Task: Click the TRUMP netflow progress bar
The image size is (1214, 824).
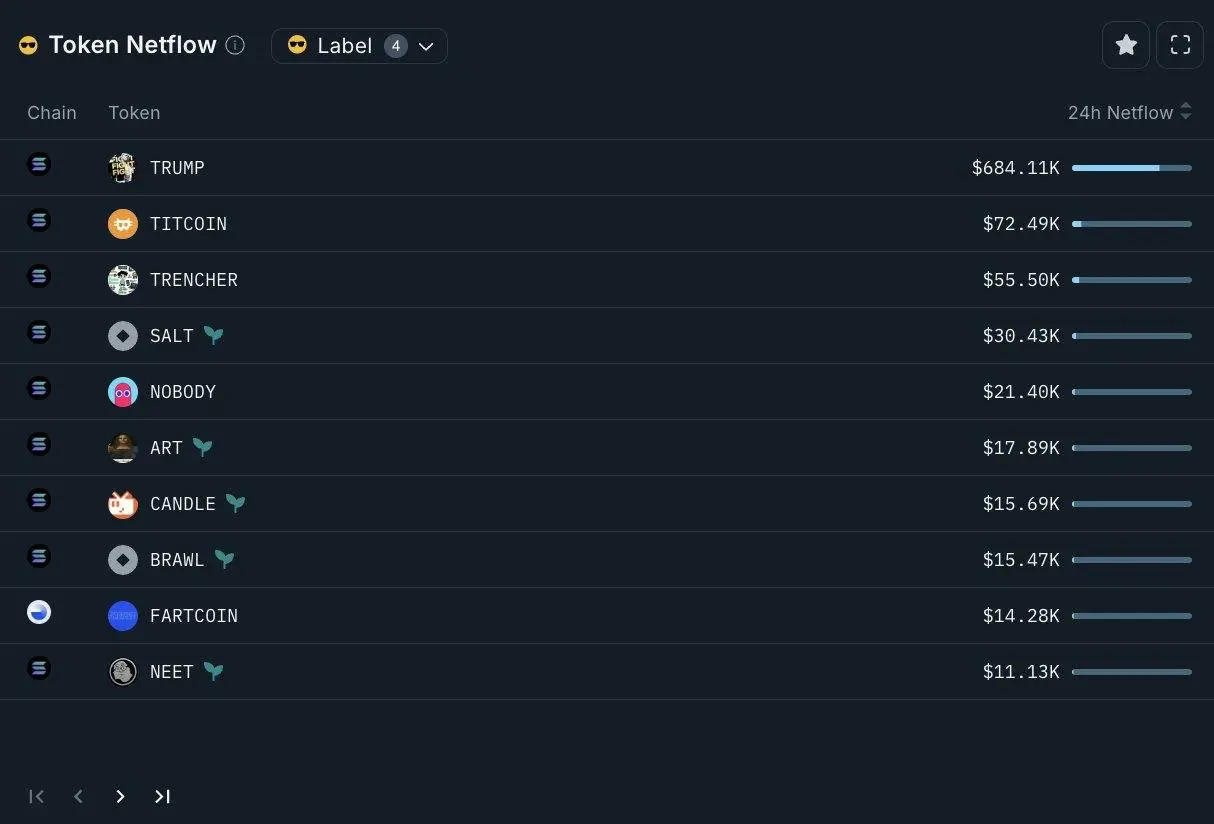Action: pyautogui.click(x=1131, y=168)
